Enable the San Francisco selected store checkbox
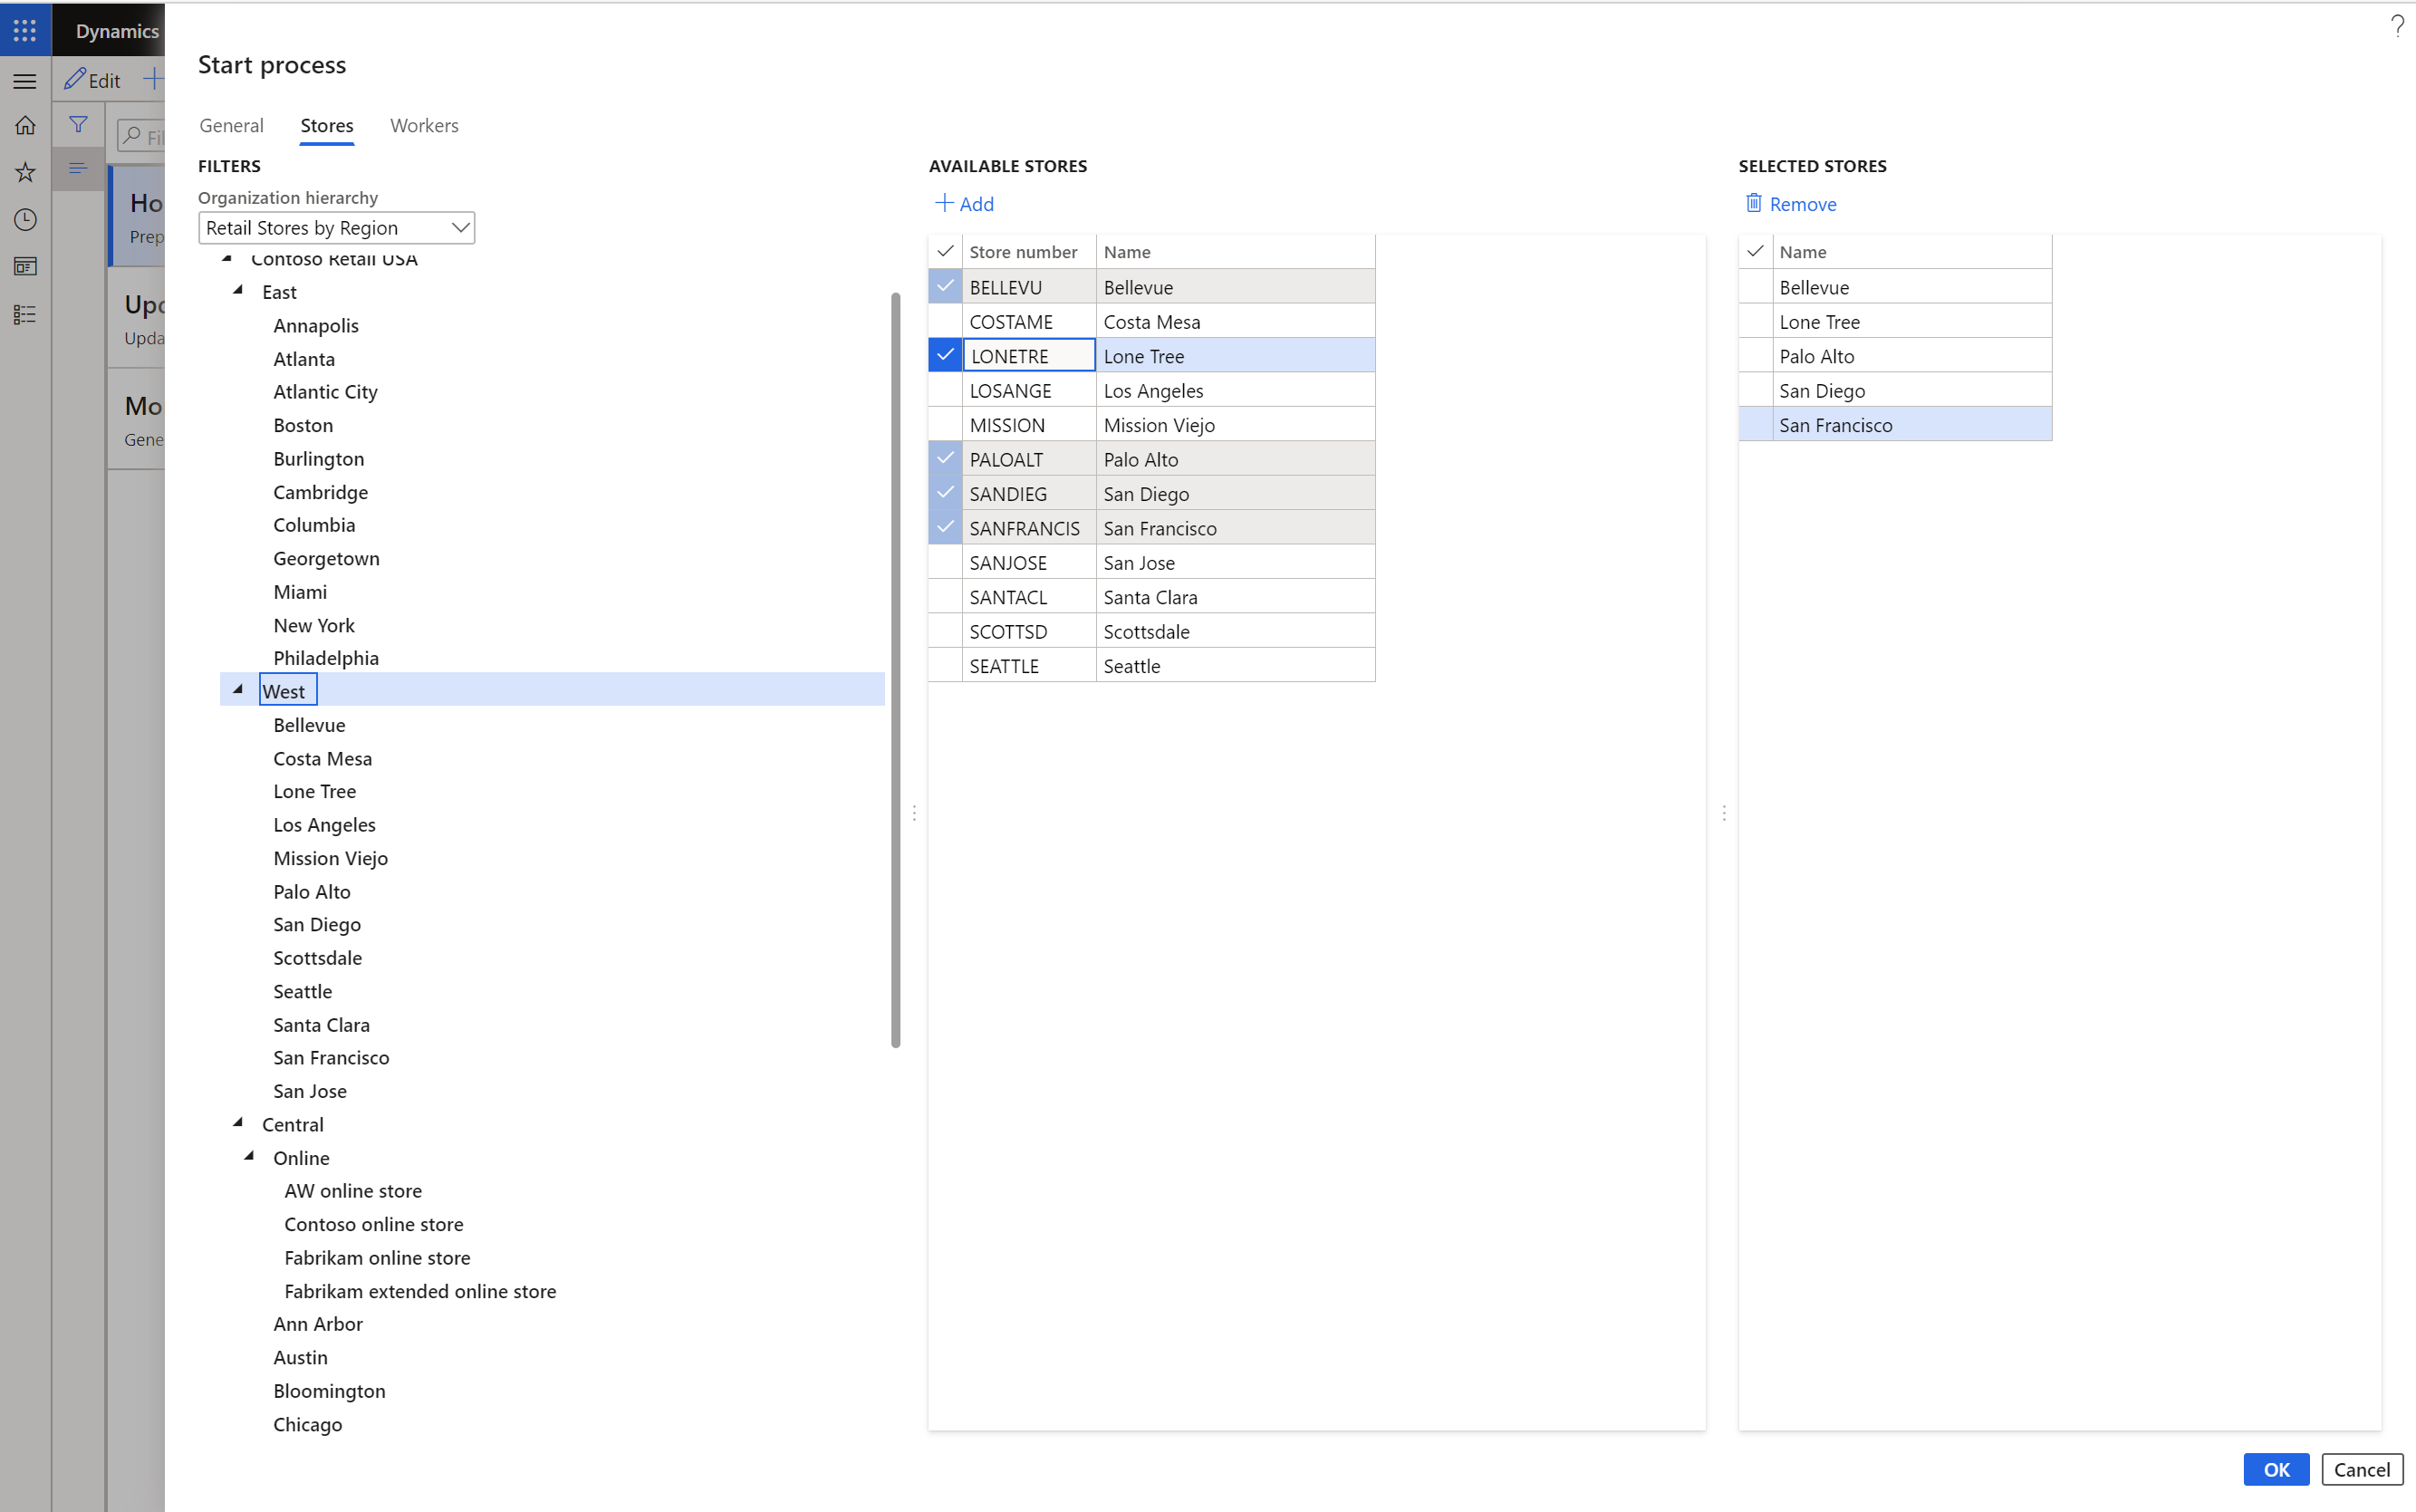Viewport: 2416px width, 1512px height. (x=1756, y=423)
